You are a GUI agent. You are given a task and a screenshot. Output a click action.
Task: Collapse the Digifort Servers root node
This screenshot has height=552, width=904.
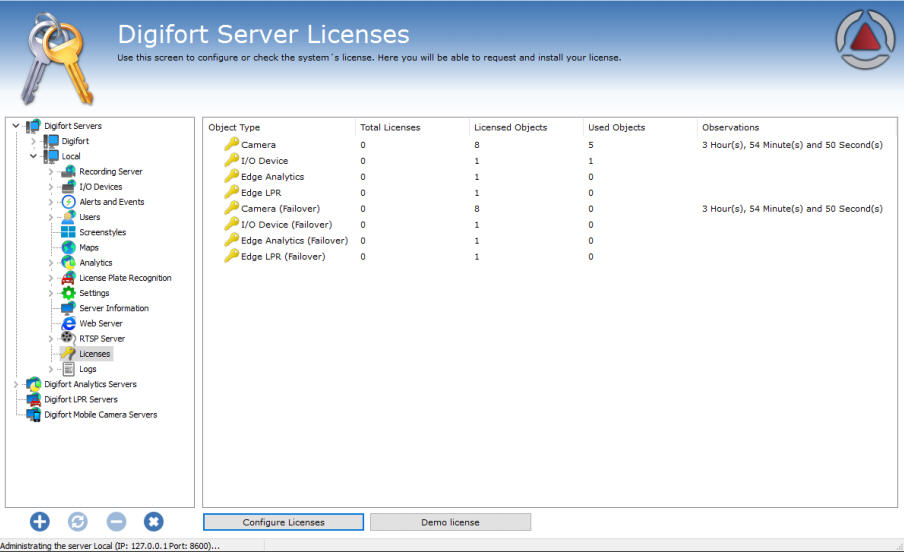click(x=16, y=125)
